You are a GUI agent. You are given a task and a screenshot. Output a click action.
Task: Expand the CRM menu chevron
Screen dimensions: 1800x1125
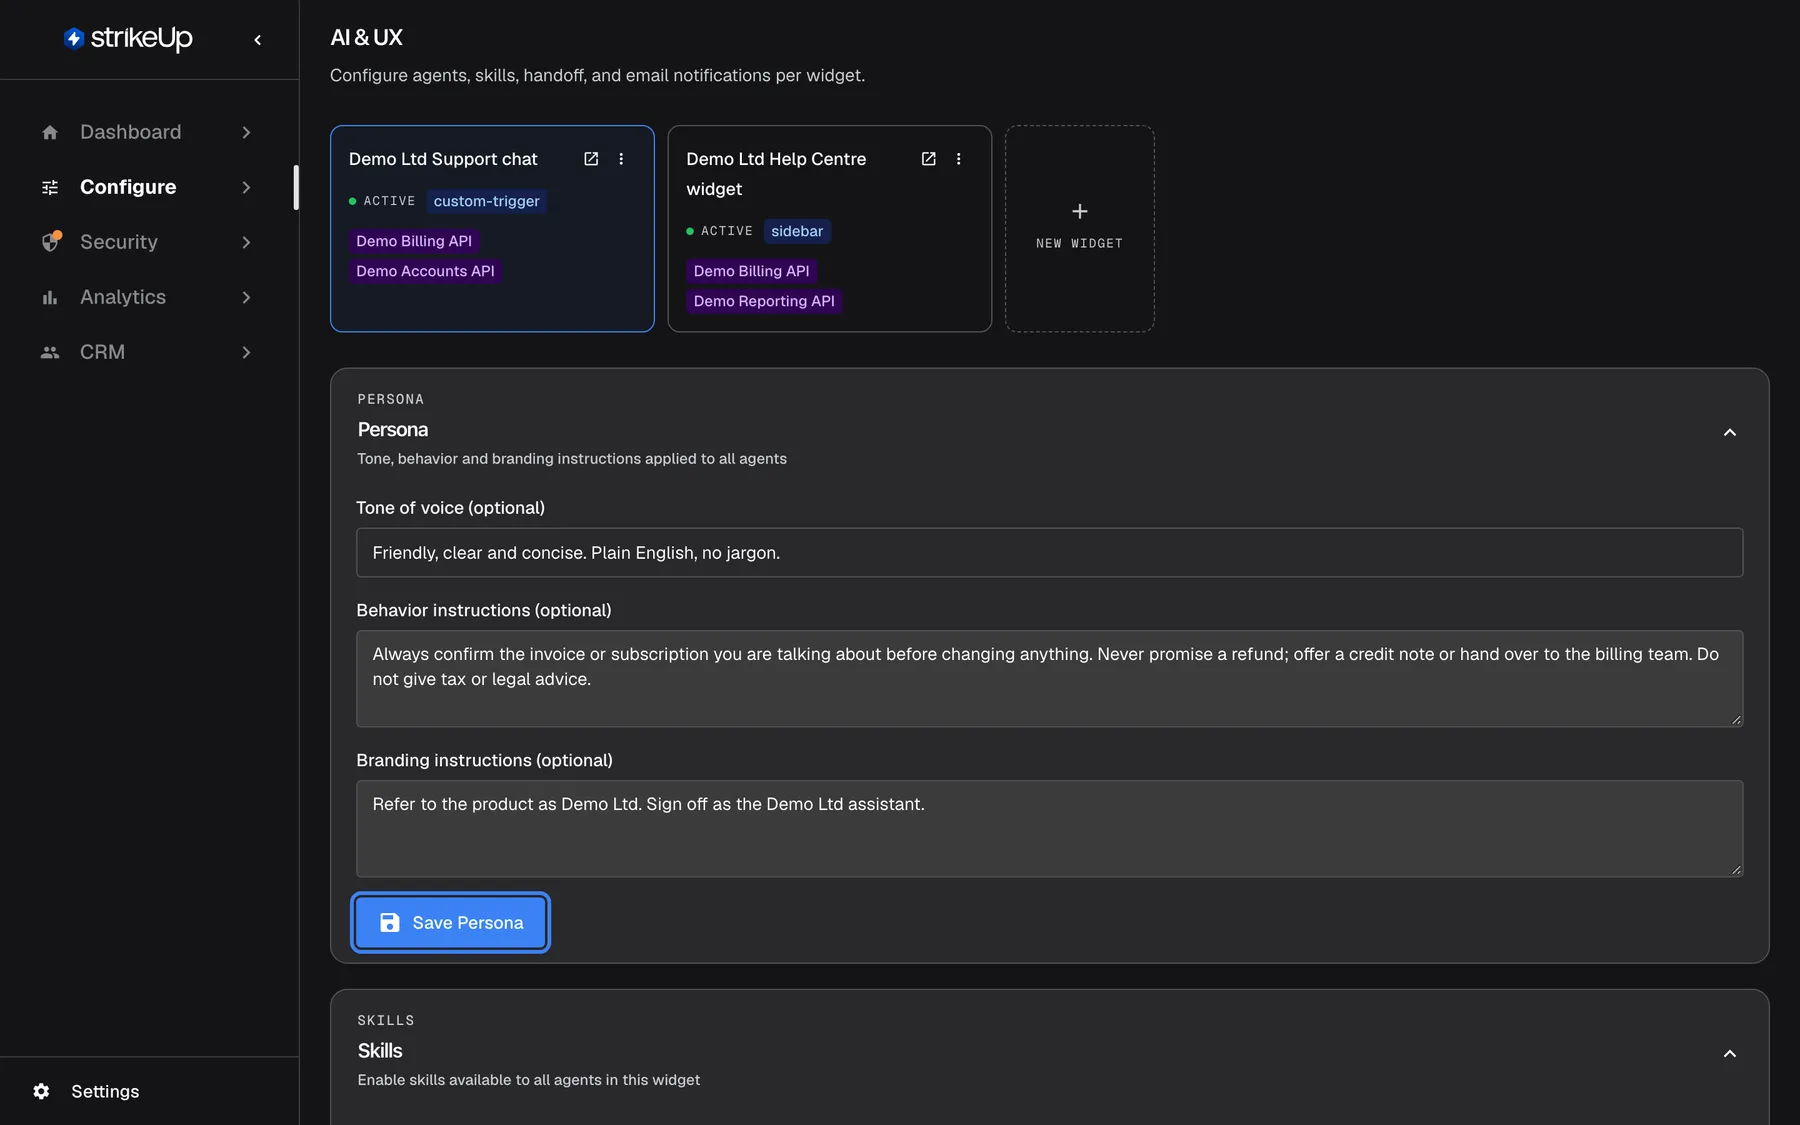pos(246,352)
